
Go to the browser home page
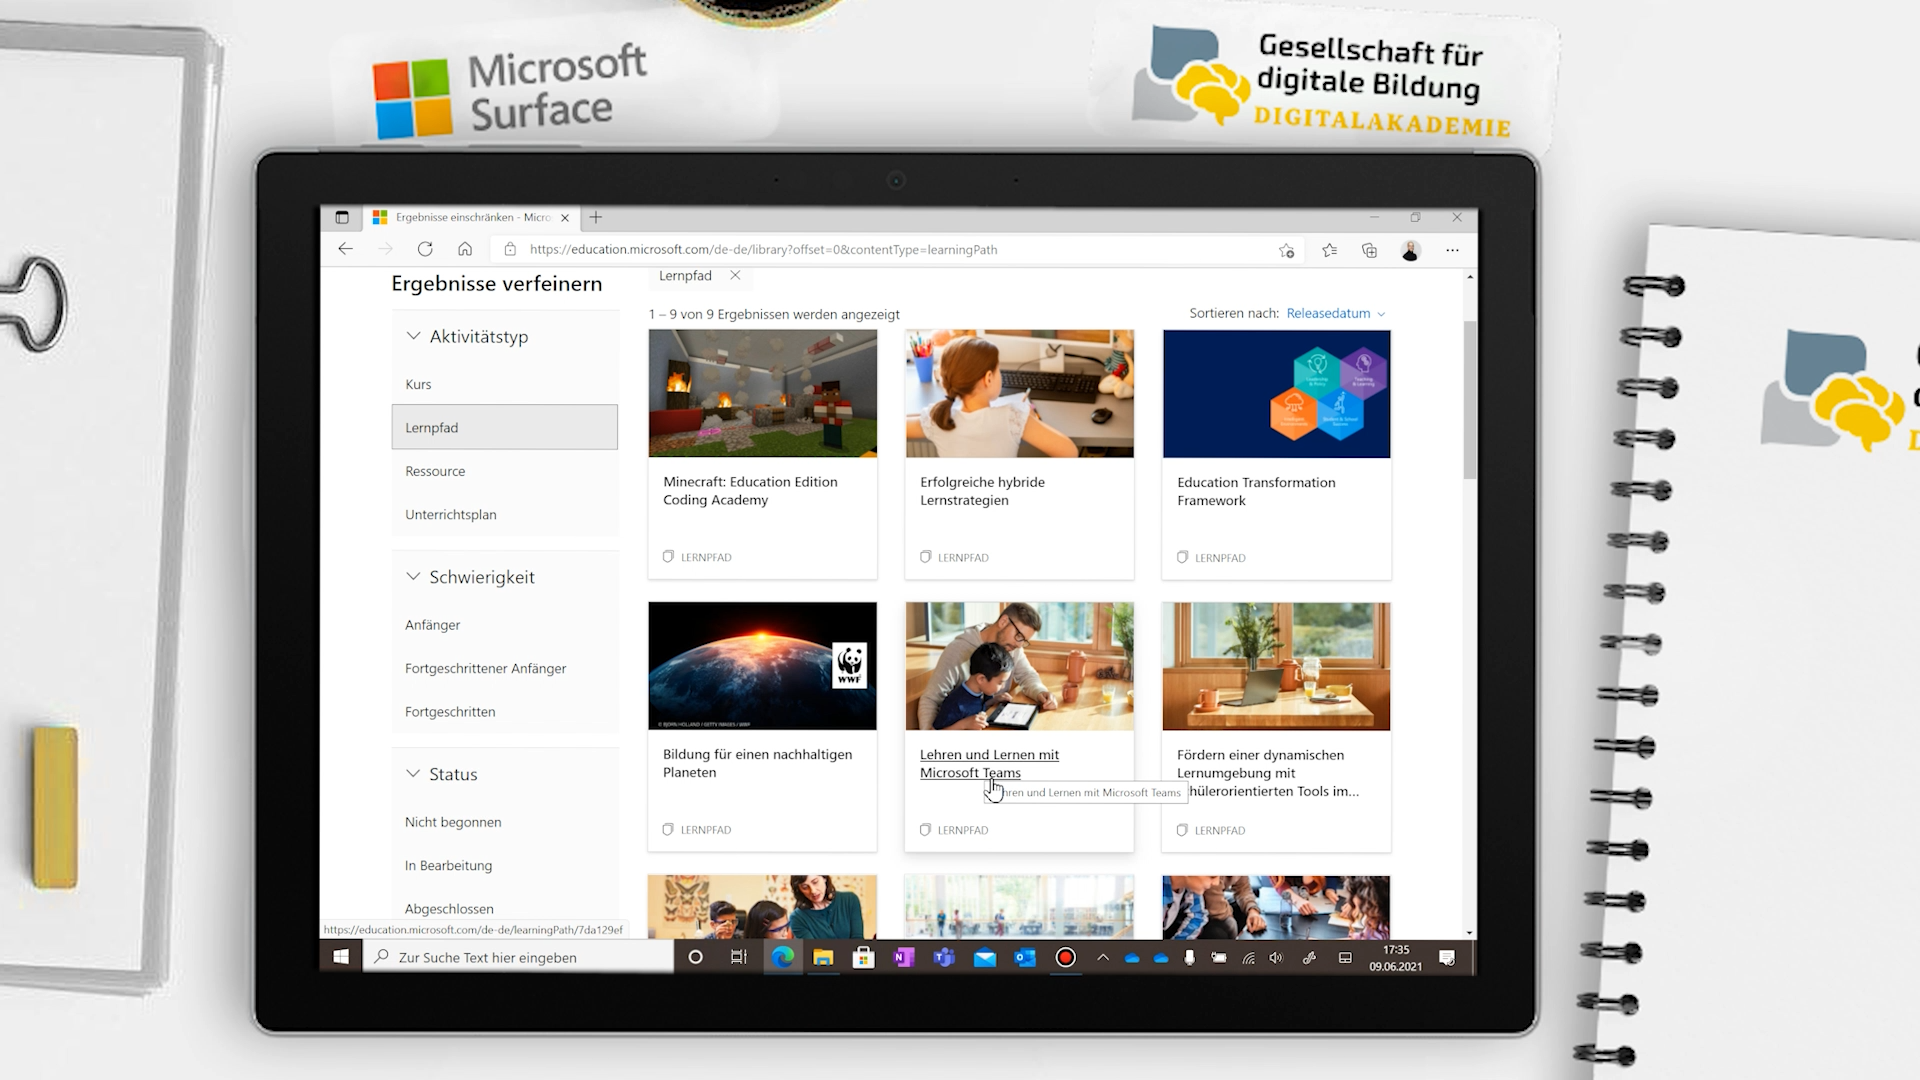pyautogui.click(x=465, y=249)
